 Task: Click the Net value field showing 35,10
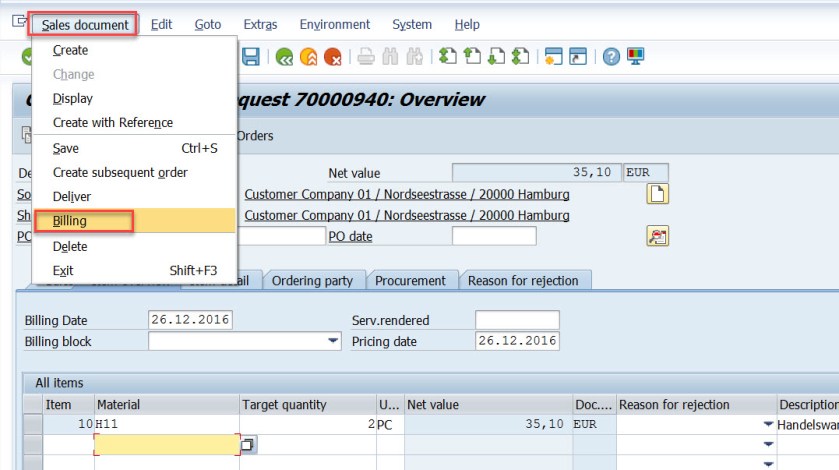tap(537, 172)
